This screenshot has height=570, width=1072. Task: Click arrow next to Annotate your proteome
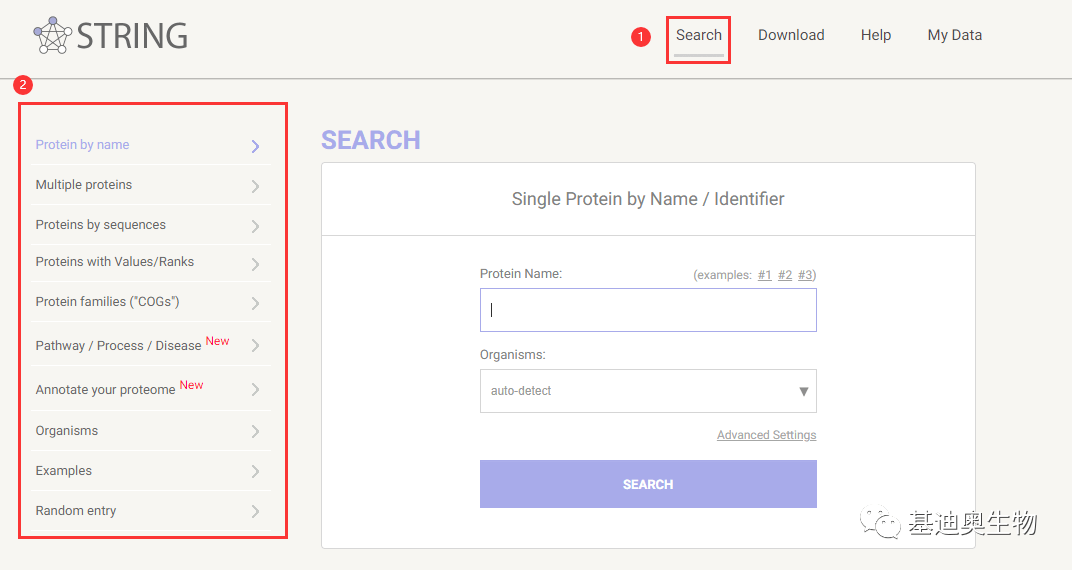pyautogui.click(x=255, y=390)
